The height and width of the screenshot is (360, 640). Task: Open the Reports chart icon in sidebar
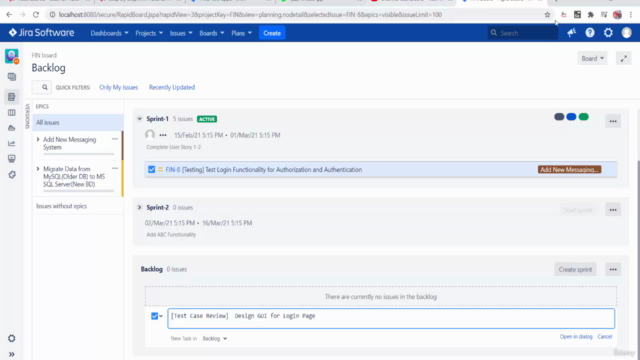[11, 143]
